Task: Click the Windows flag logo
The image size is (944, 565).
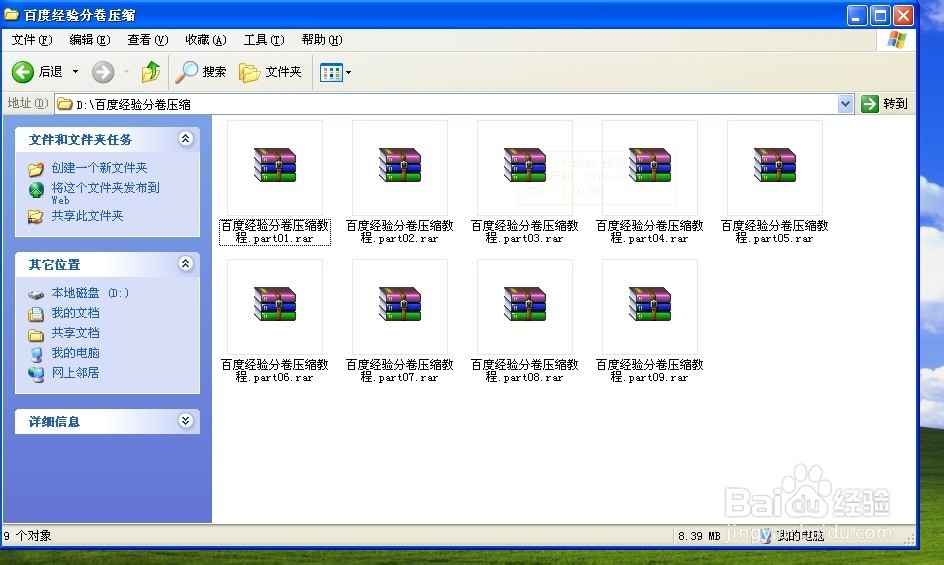Action: click(896, 40)
